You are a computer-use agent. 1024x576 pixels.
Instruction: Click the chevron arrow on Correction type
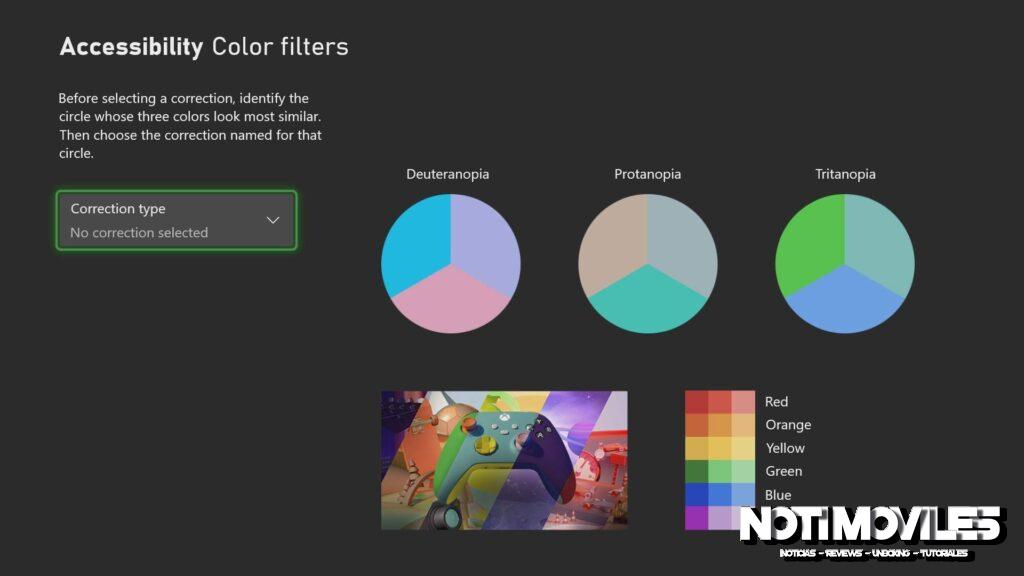(271, 219)
